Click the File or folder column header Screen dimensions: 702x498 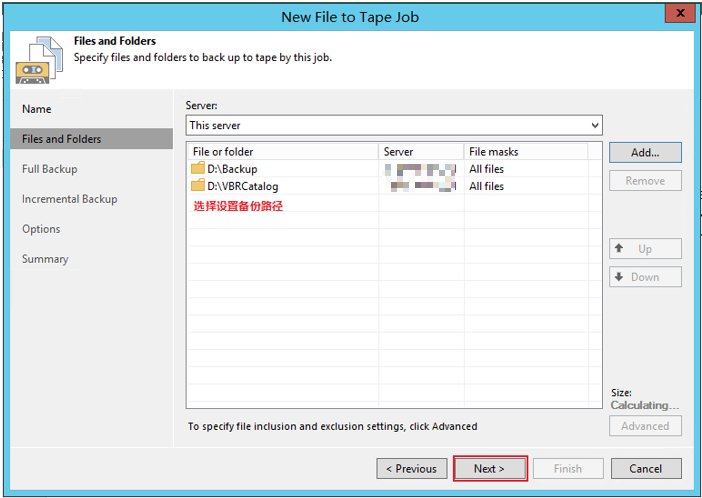pos(283,152)
